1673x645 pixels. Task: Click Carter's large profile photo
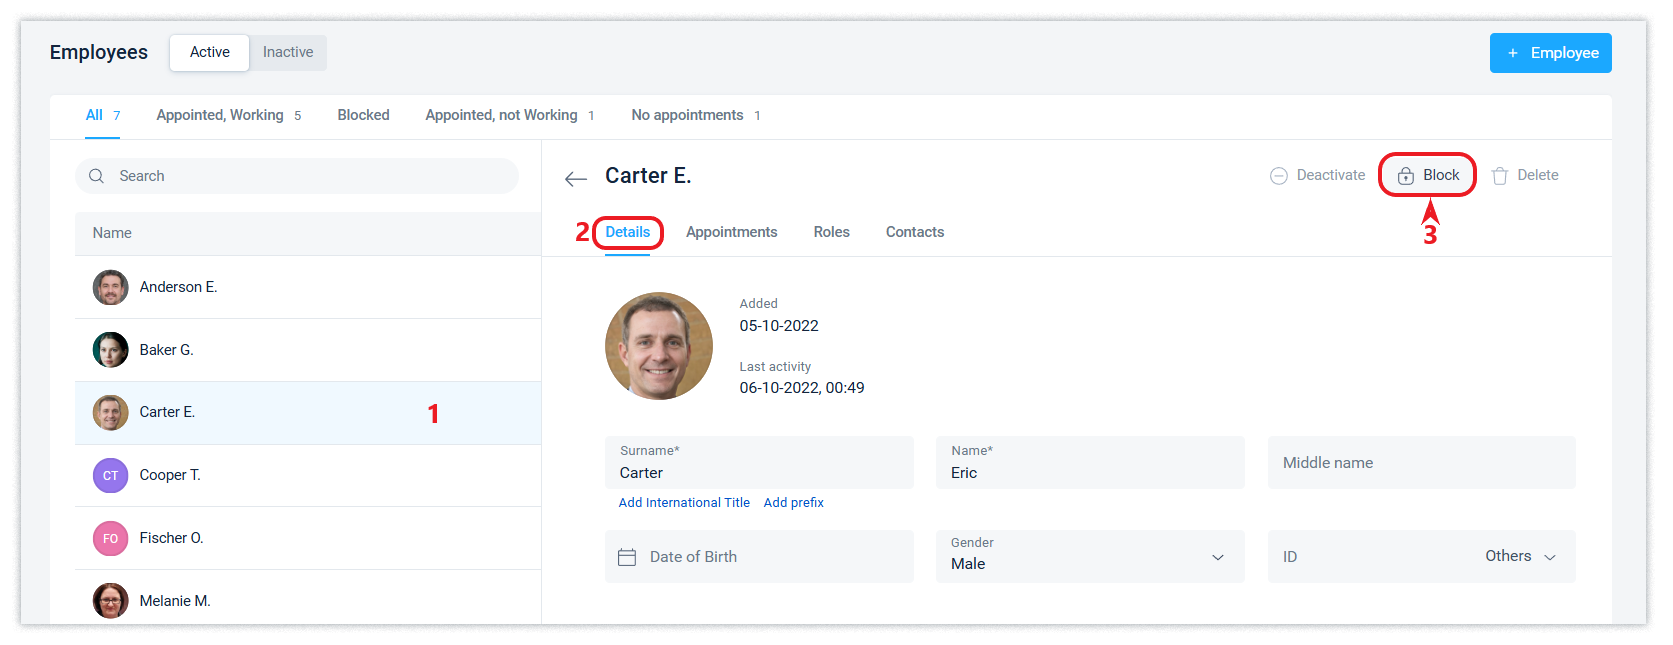pos(659,346)
